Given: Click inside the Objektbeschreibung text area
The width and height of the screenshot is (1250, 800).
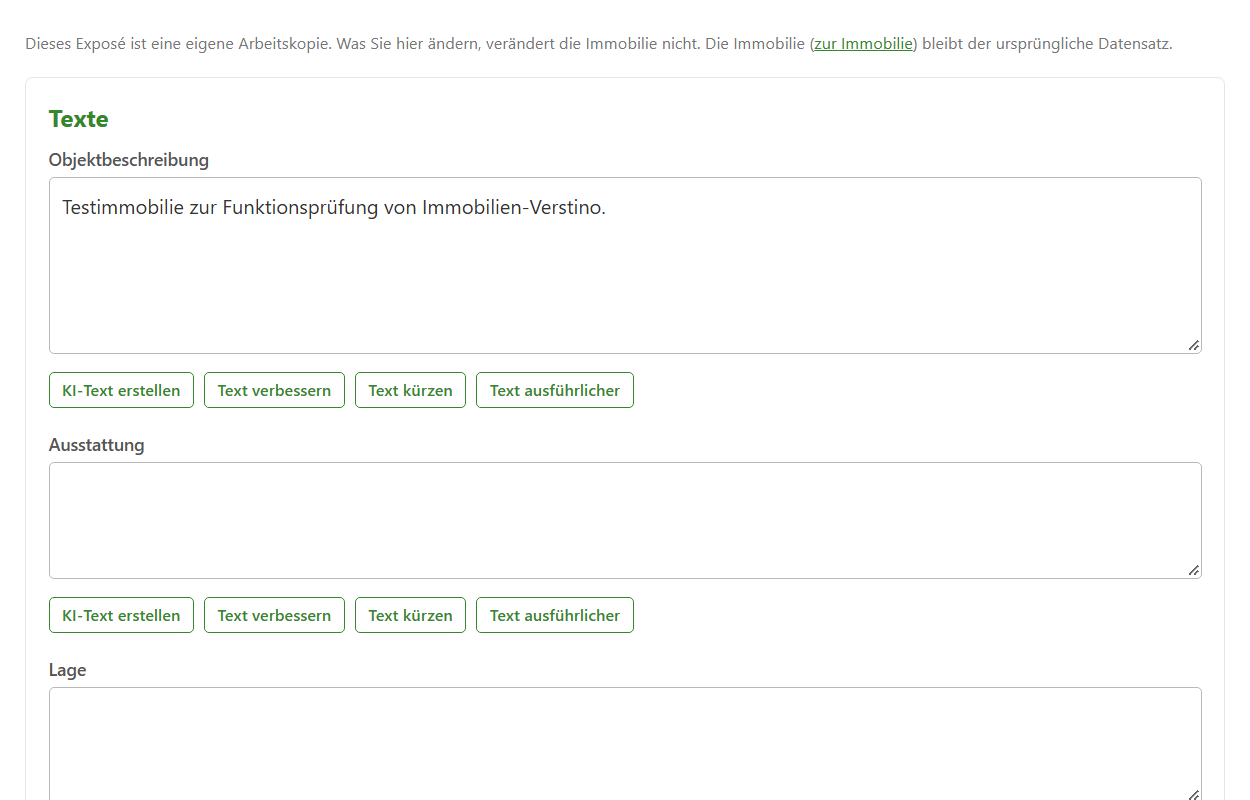Looking at the screenshot, I should point(625,266).
